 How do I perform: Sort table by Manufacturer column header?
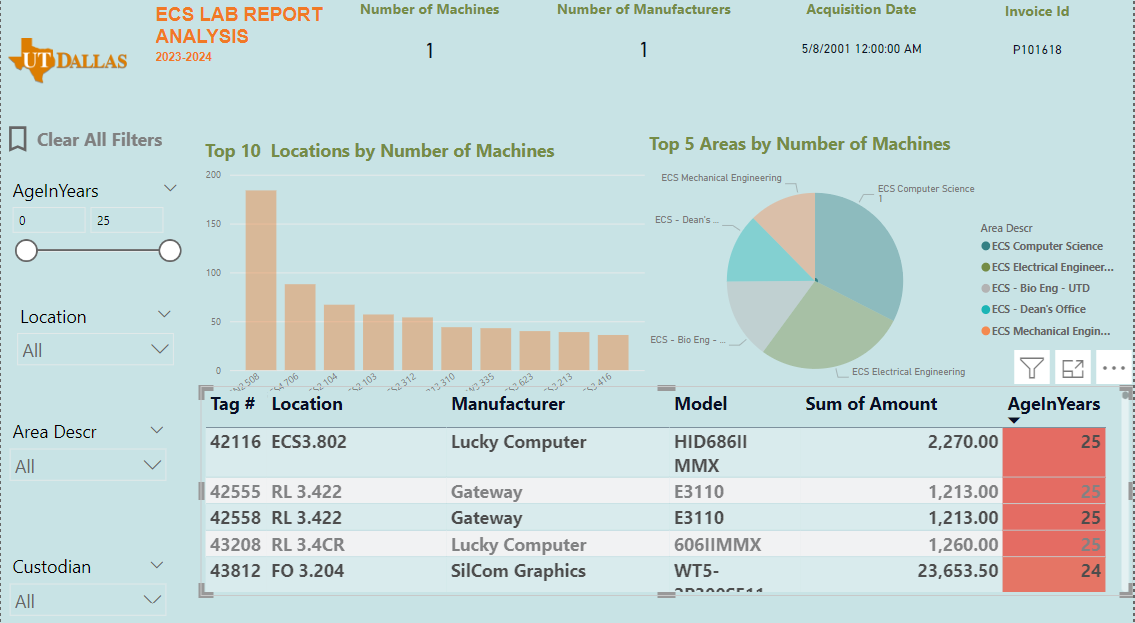tap(508, 404)
